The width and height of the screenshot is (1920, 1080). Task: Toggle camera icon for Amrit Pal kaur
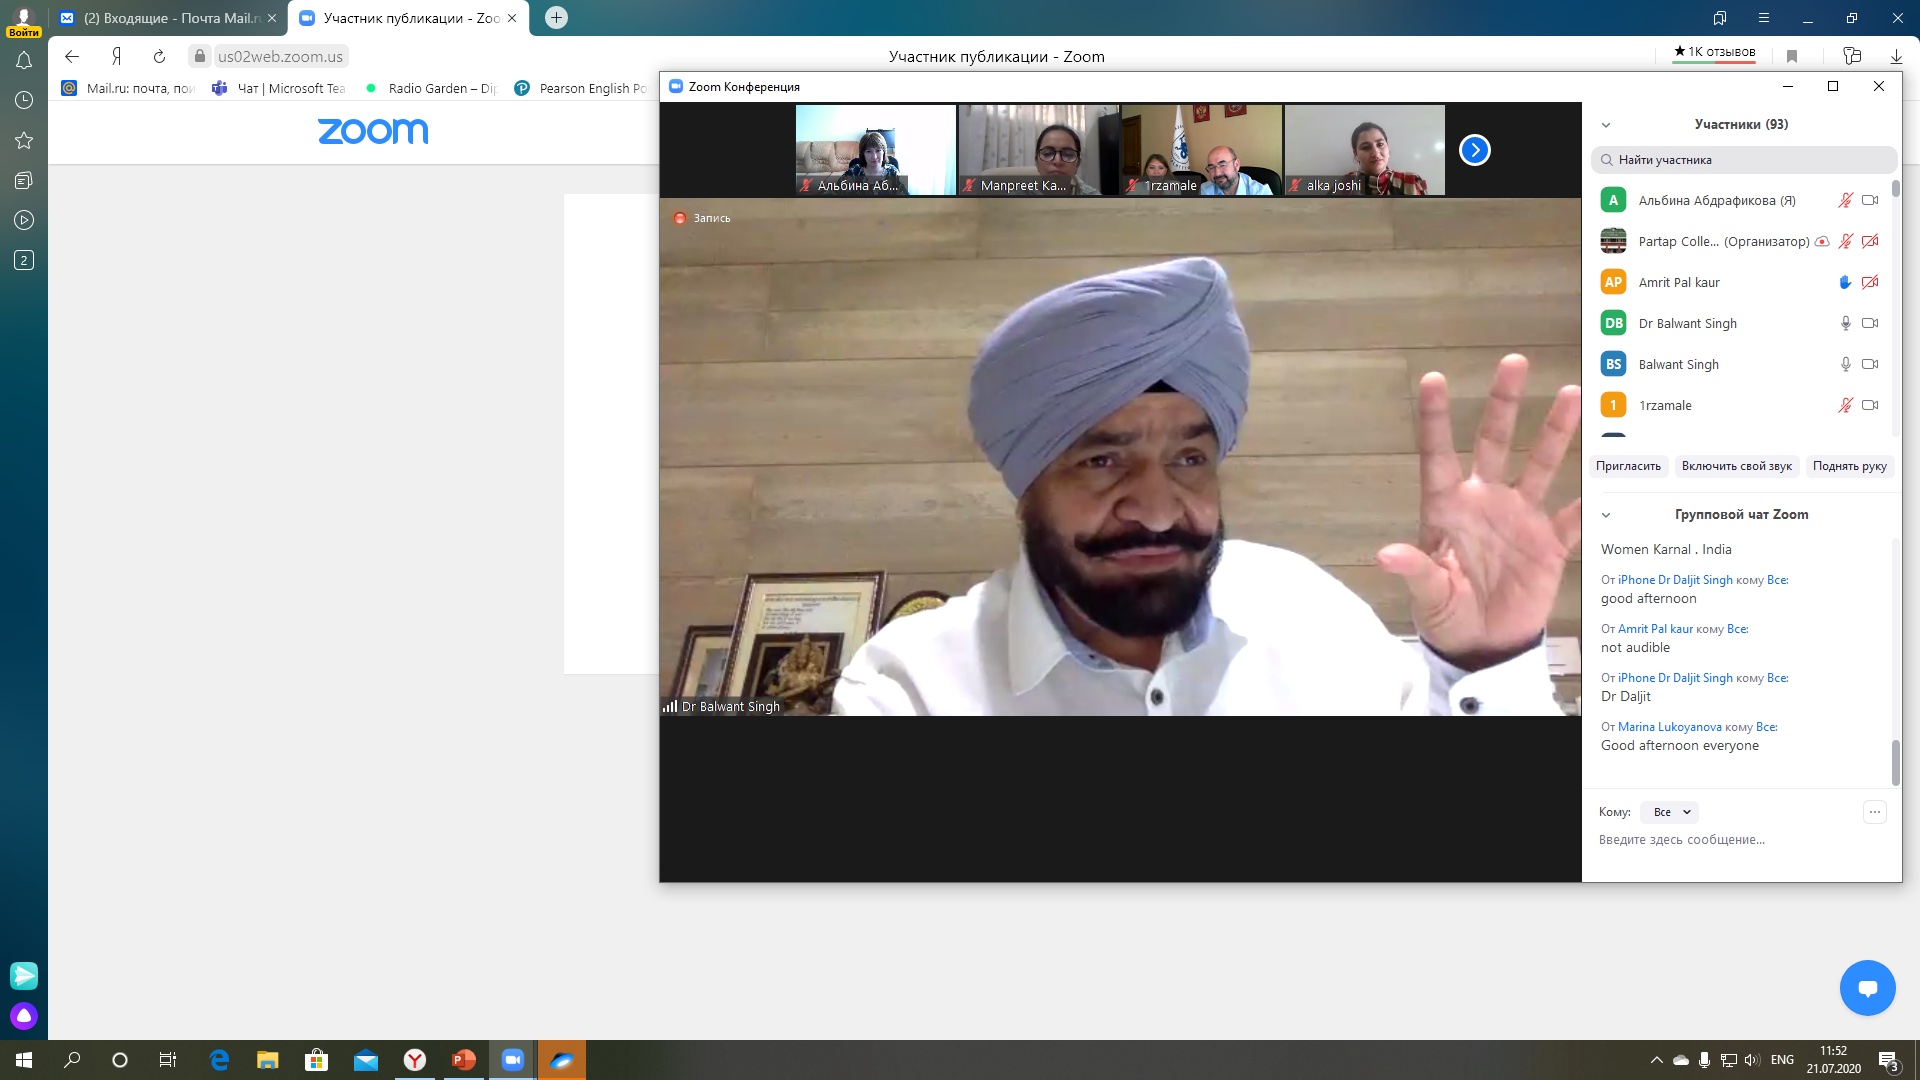click(1870, 282)
